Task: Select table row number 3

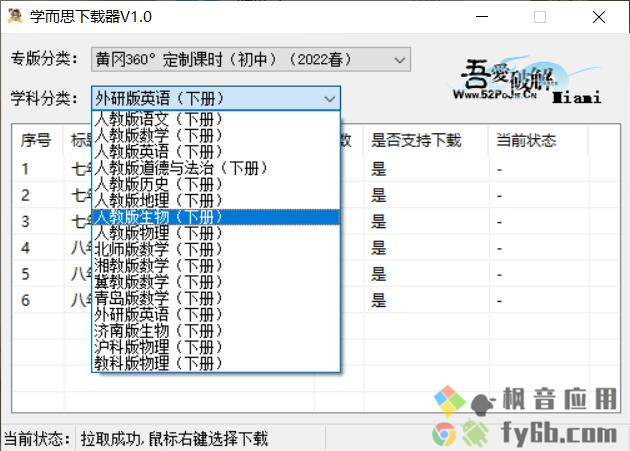Action: coord(315,221)
